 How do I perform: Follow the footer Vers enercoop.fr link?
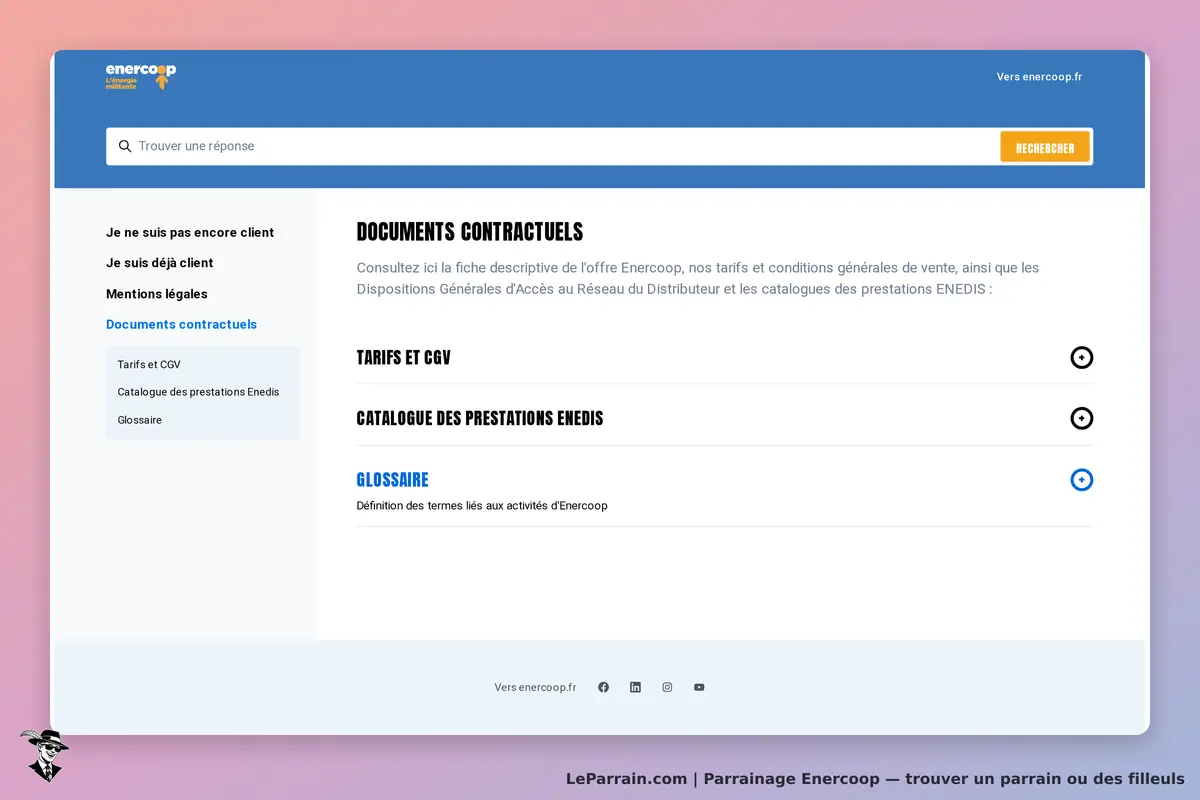(x=535, y=687)
